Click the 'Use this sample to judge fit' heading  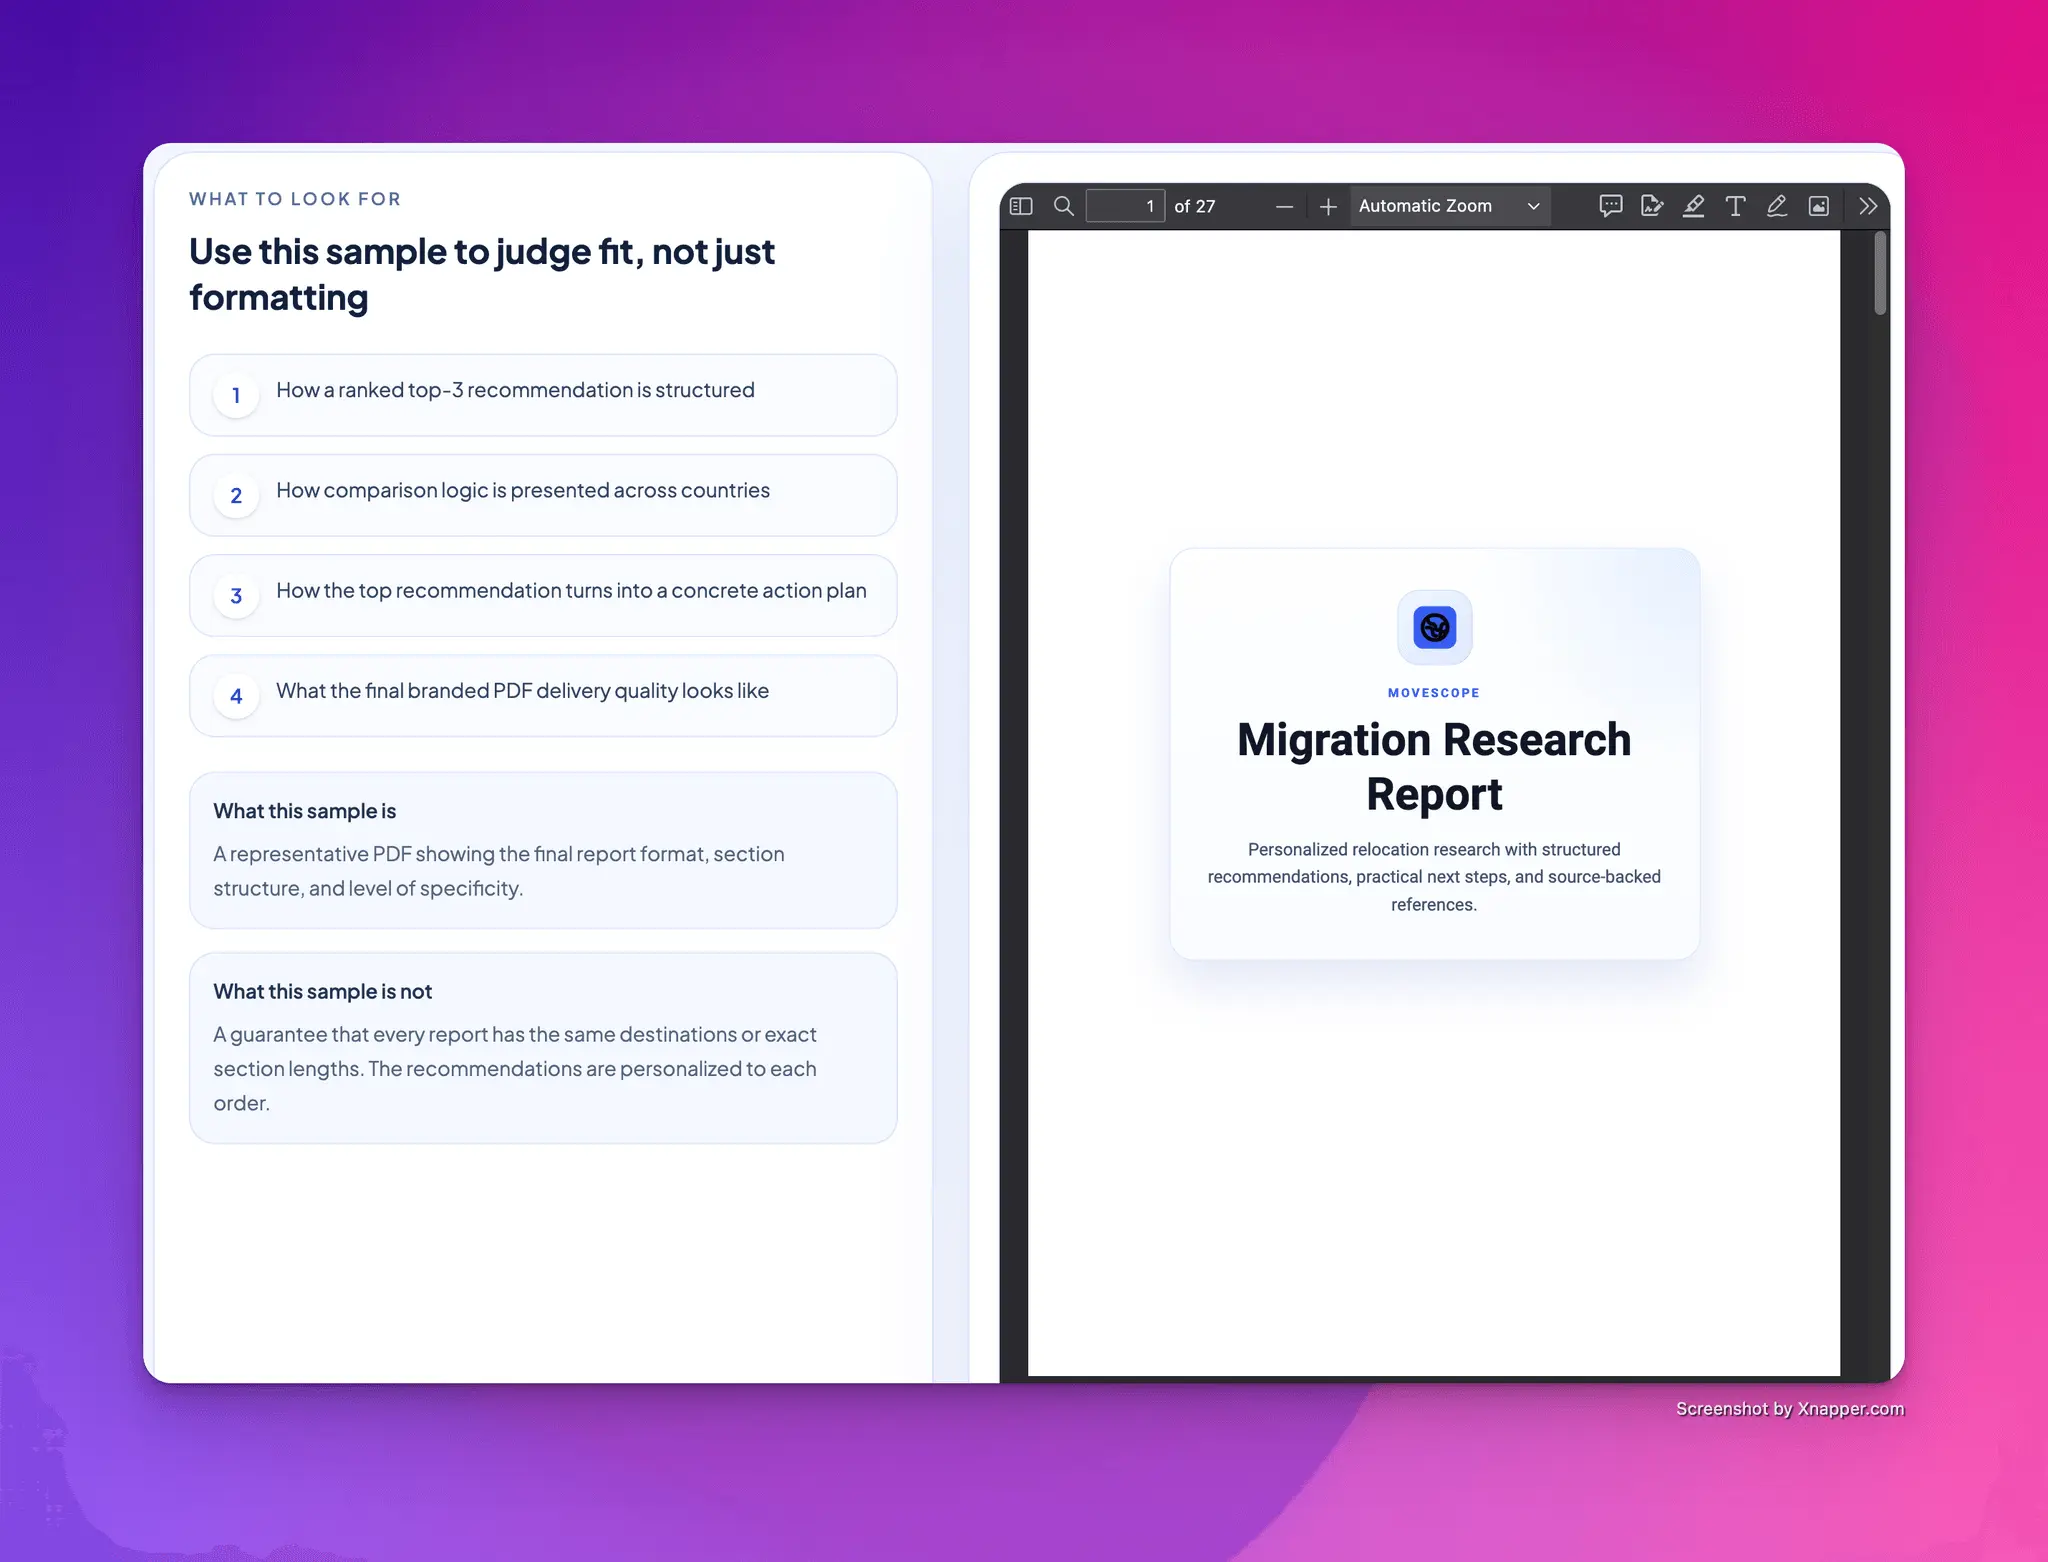point(481,275)
